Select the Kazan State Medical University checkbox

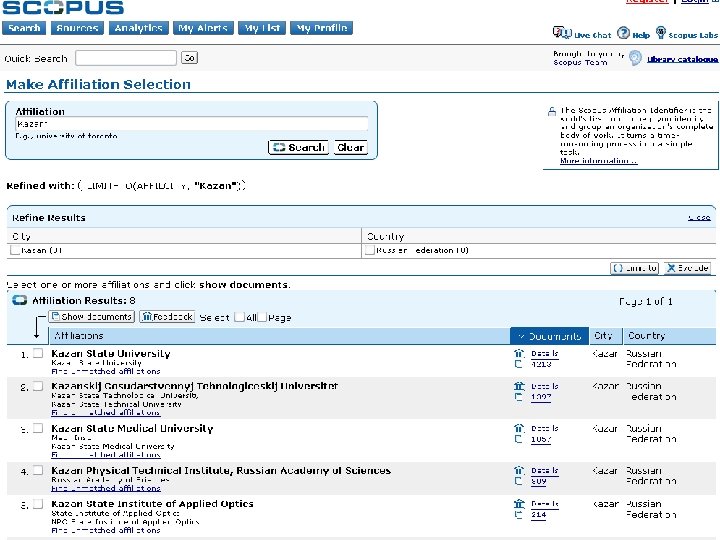(x=38, y=428)
